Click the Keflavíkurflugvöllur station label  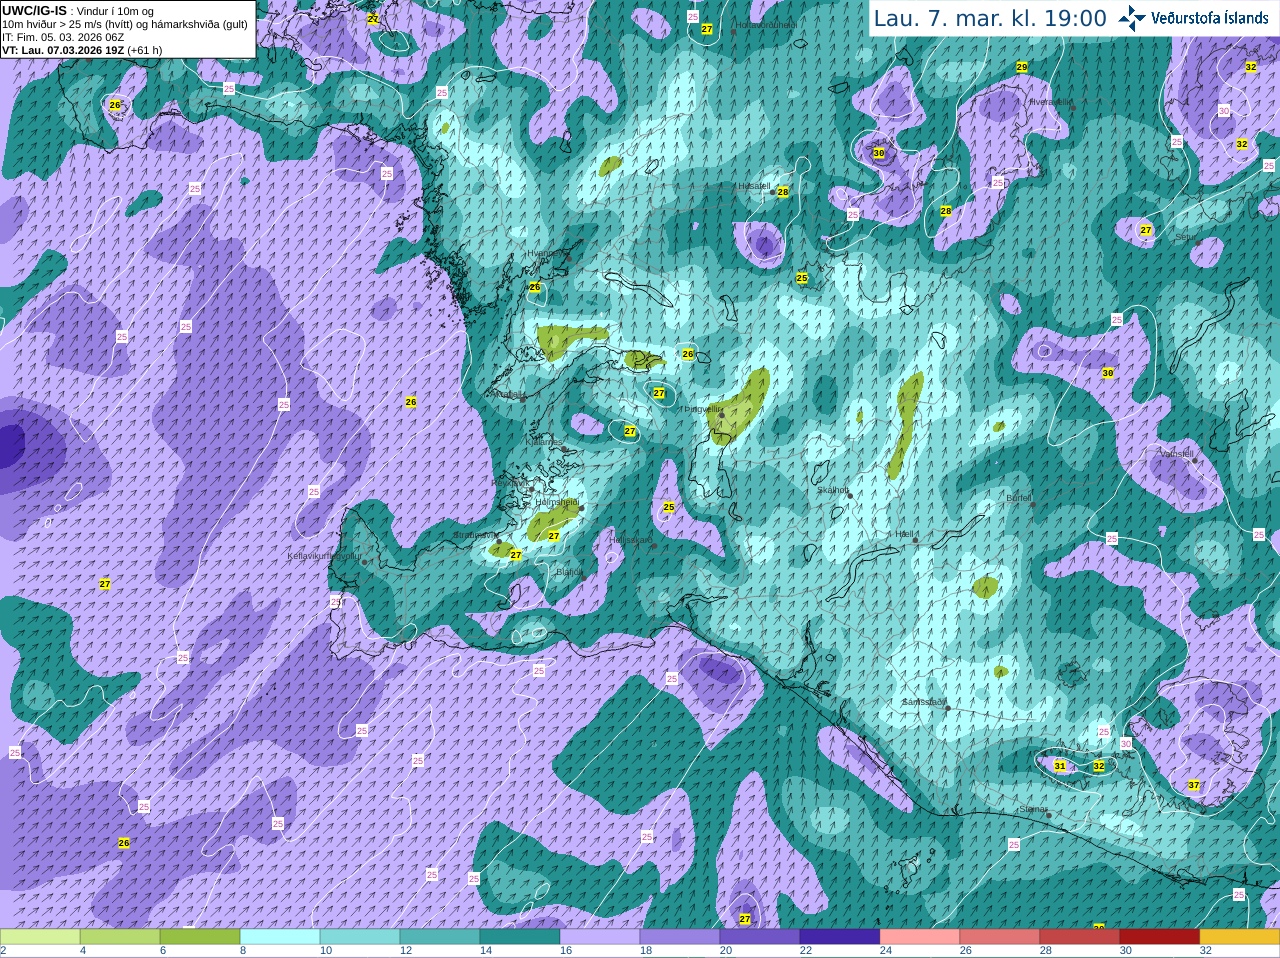point(324,556)
